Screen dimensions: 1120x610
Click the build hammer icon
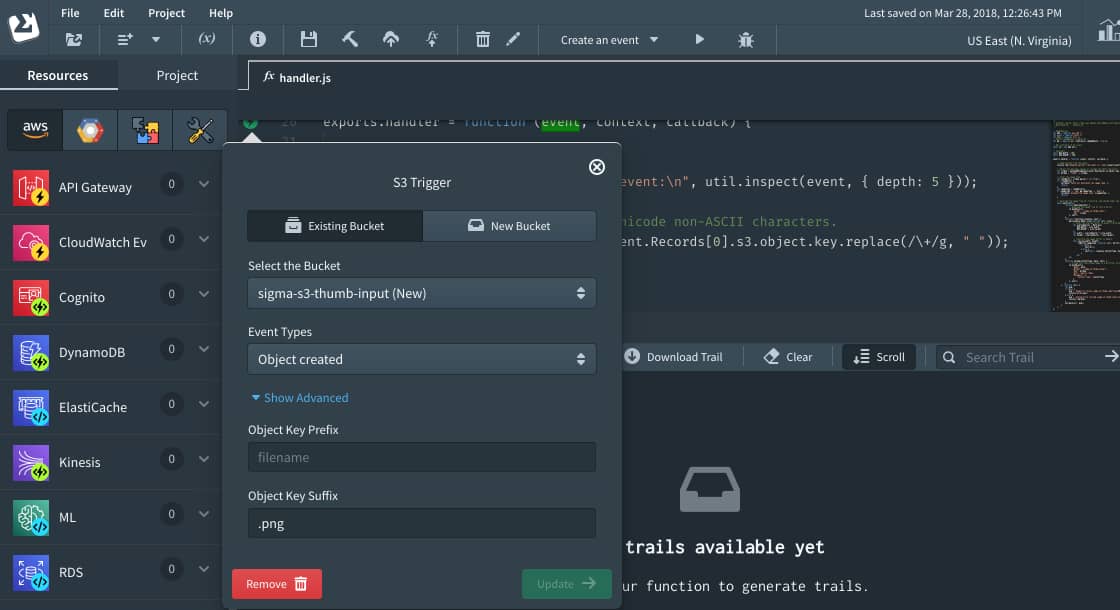[350, 39]
